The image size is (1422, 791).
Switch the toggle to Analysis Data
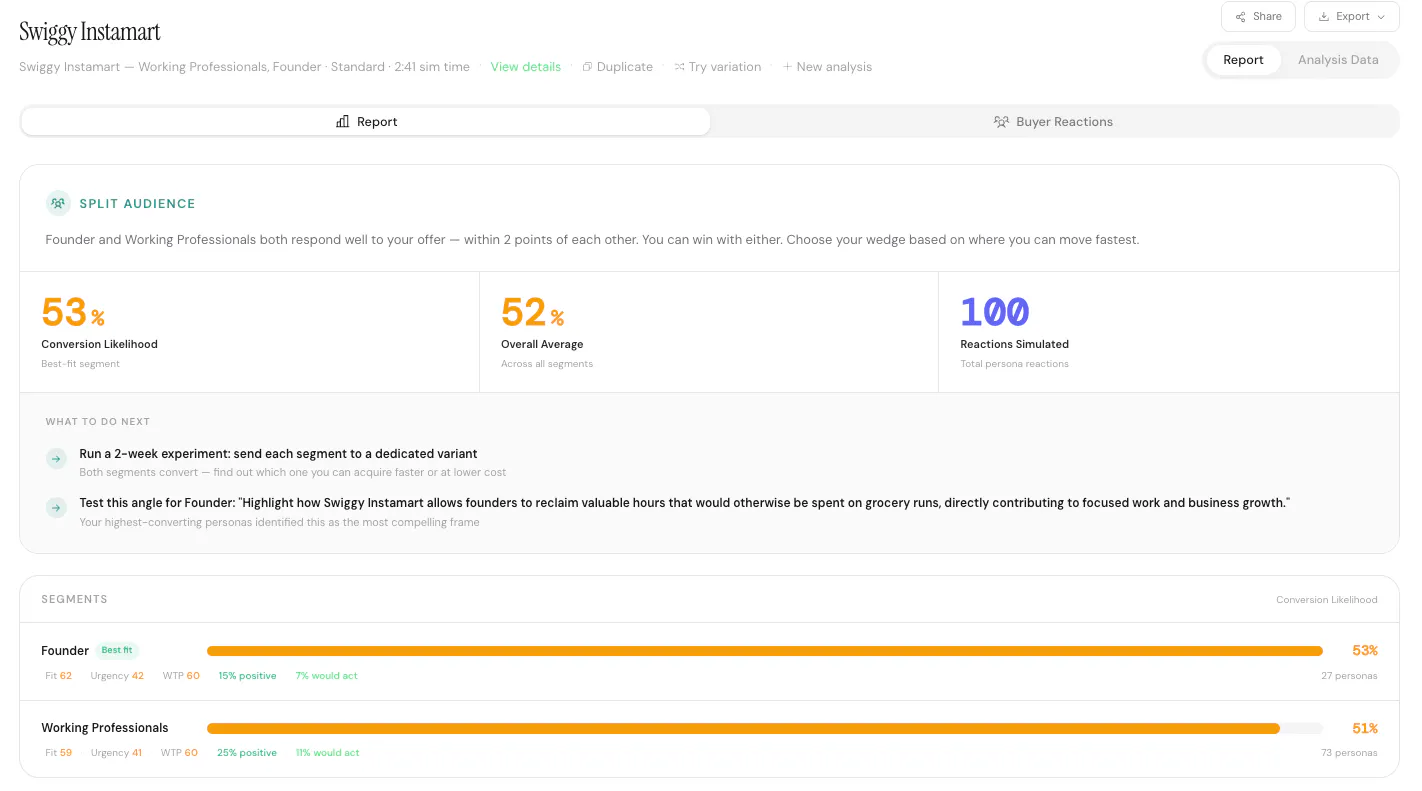tap(1338, 60)
